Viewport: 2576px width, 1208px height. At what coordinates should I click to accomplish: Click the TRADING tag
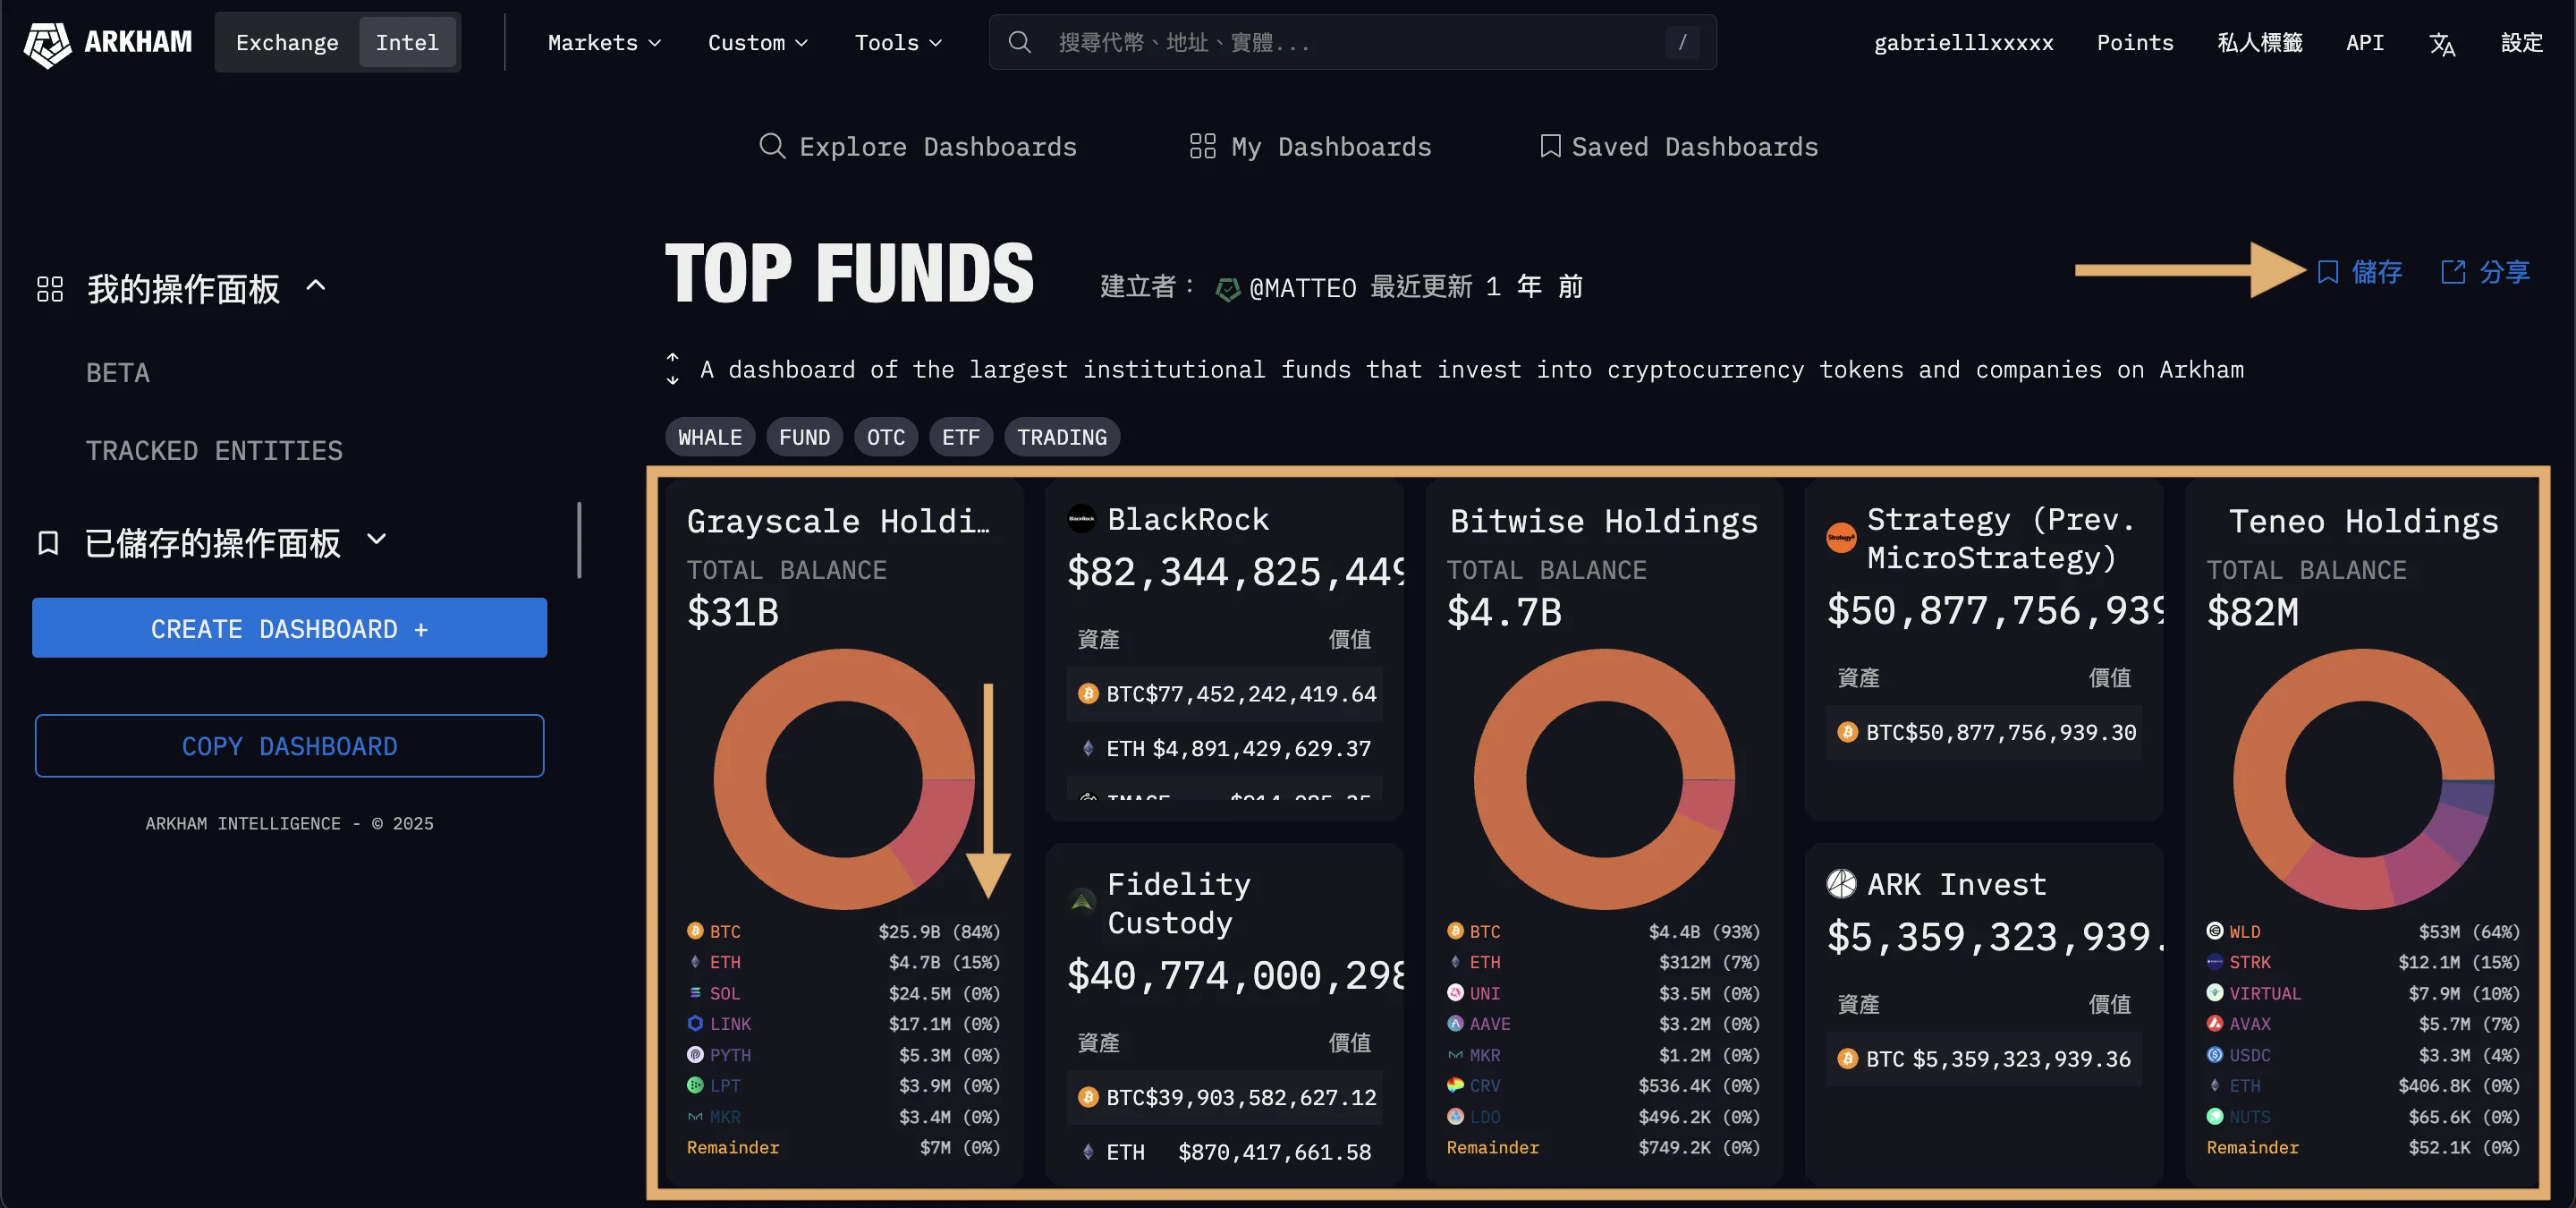pyautogui.click(x=1062, y=437)
